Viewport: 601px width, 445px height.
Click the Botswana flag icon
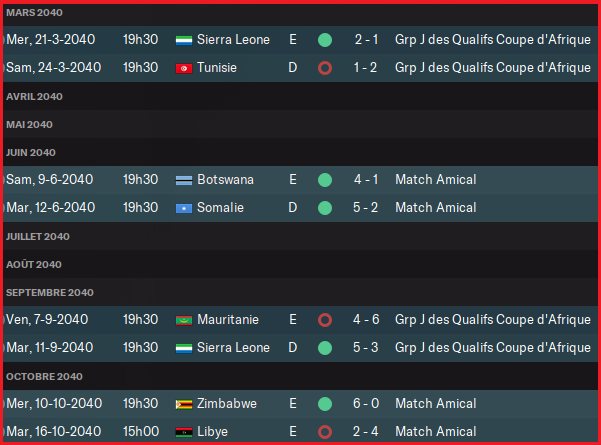pyautogui.click(x=183, y=180)
